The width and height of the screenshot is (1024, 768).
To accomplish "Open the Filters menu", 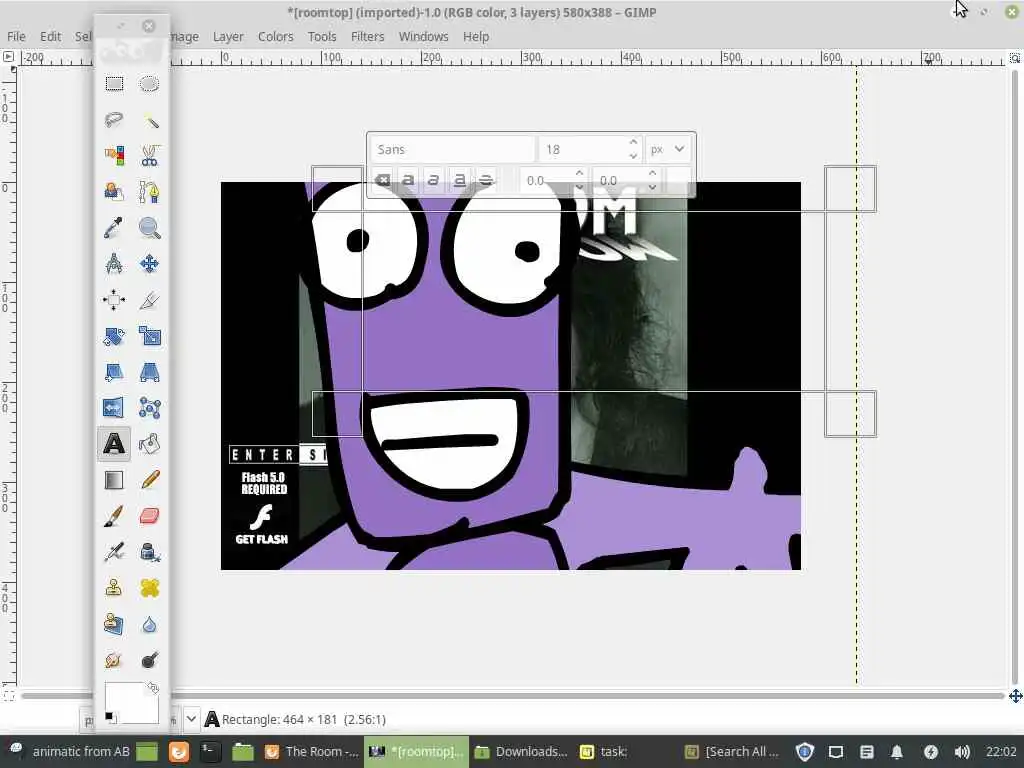I will coord(368,37).
